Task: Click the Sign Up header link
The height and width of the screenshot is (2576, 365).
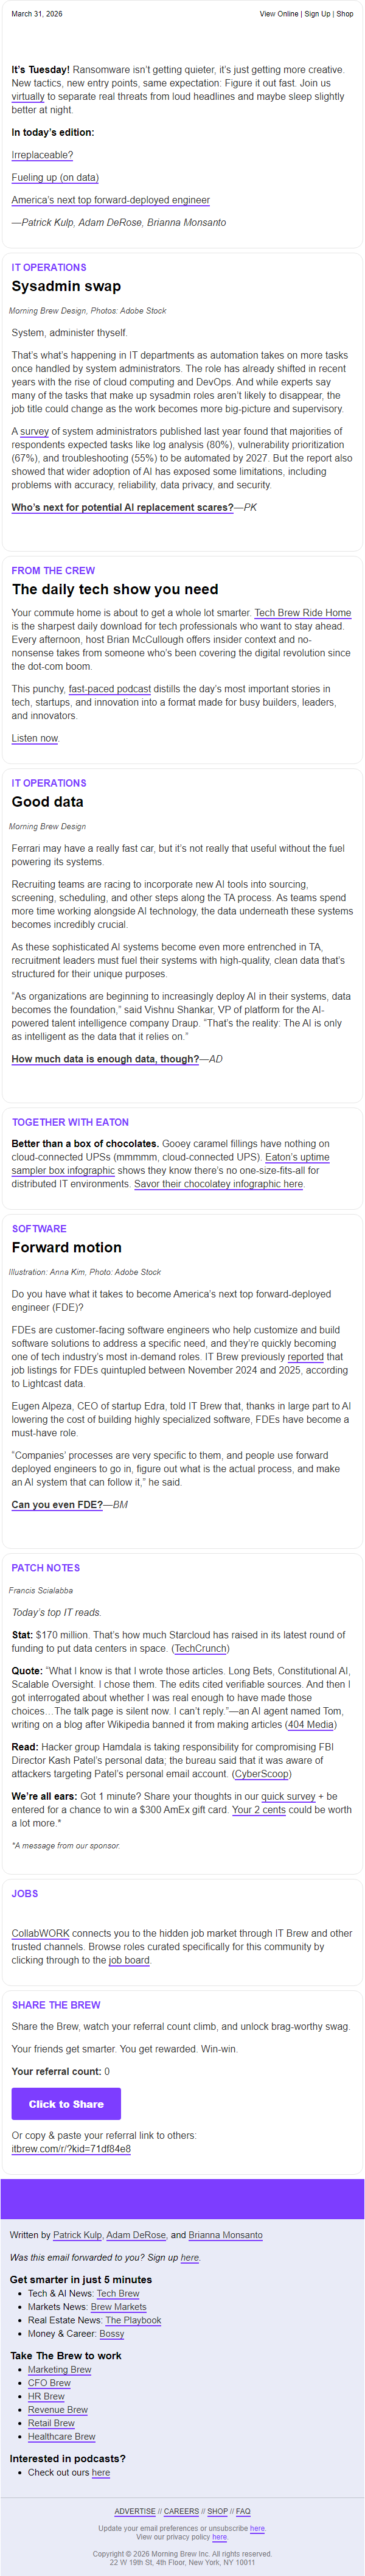Action: click(x=317, y=14)
